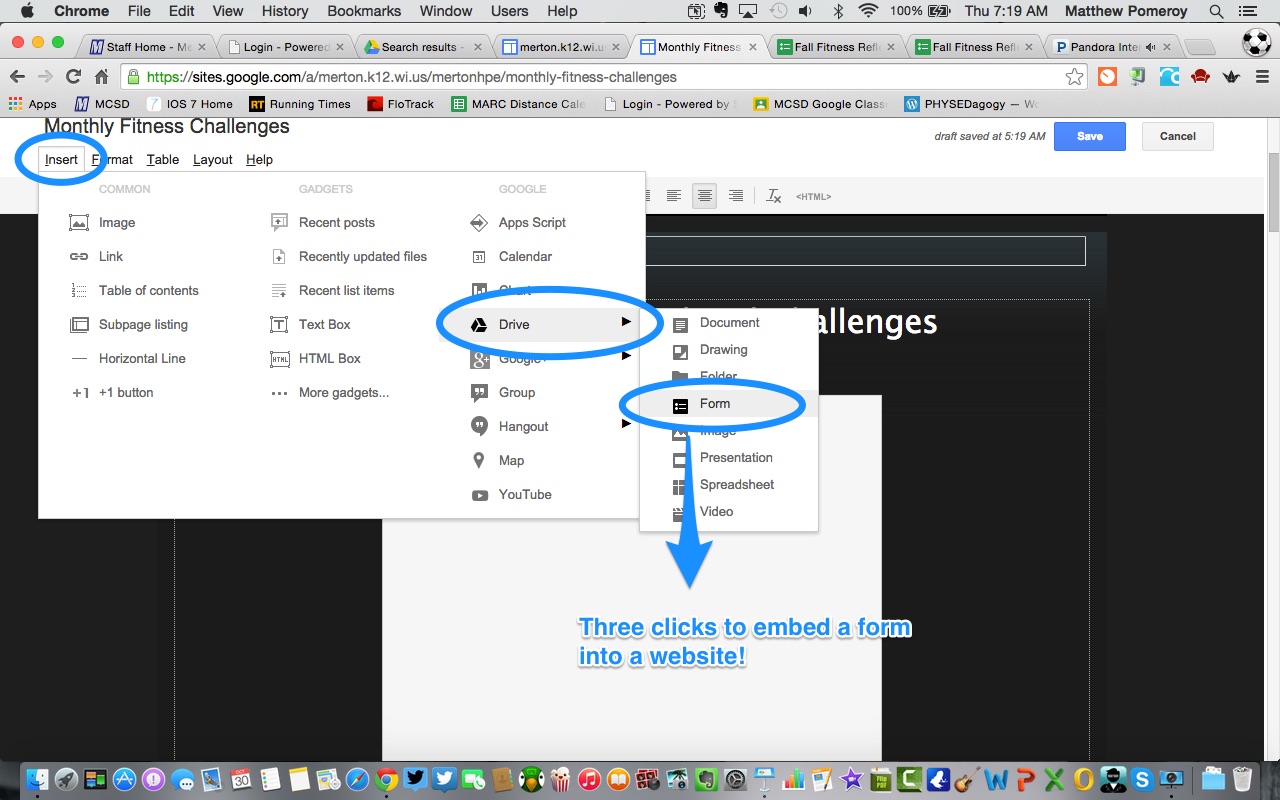Open Spotlight search from the menu bar
This screenshot has width=1280, height=800.
(1214, 11)
